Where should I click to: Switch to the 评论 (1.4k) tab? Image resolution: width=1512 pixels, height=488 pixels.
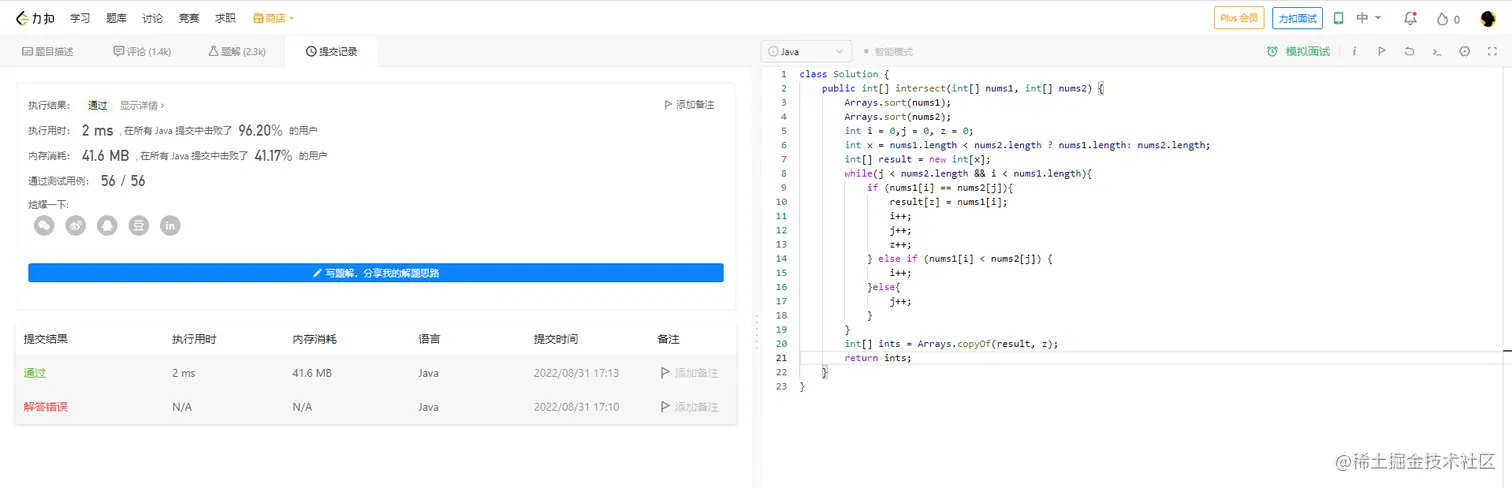142,51
